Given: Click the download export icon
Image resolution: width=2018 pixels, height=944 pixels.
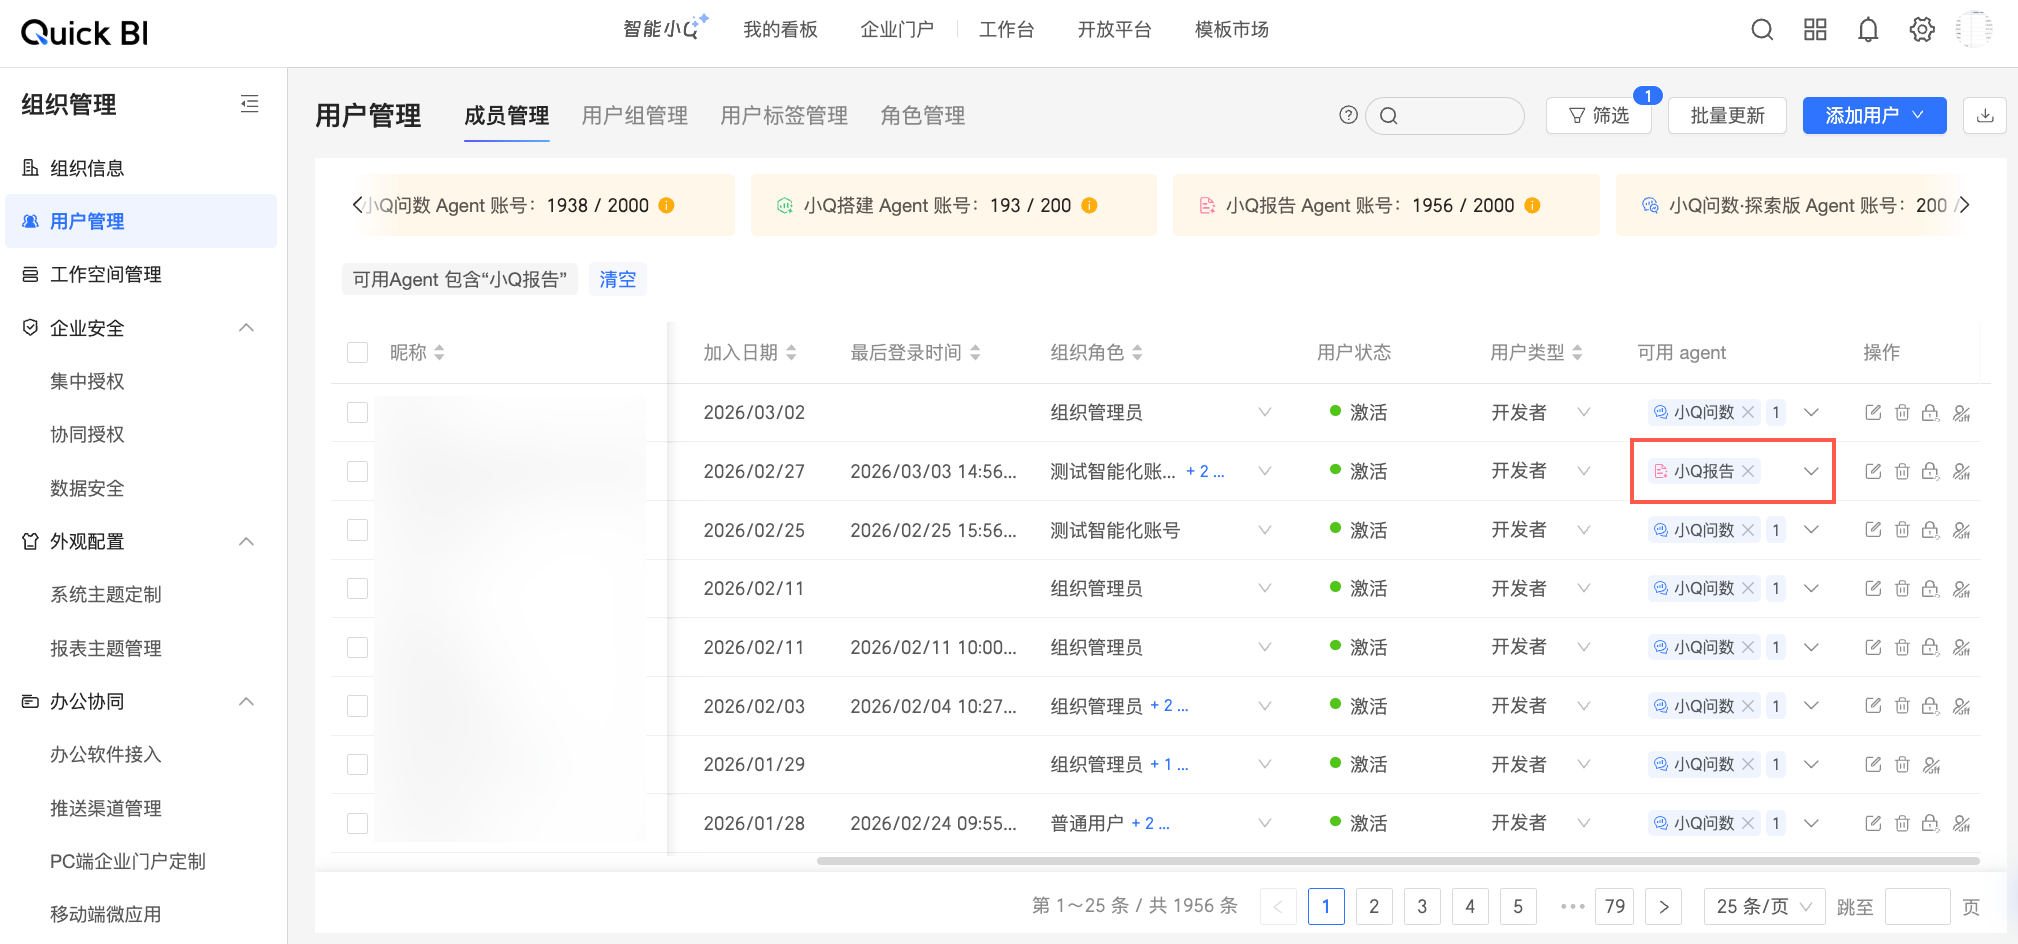Looking at the screenshot, I should pyautogui.click(x=1985, y=116).
